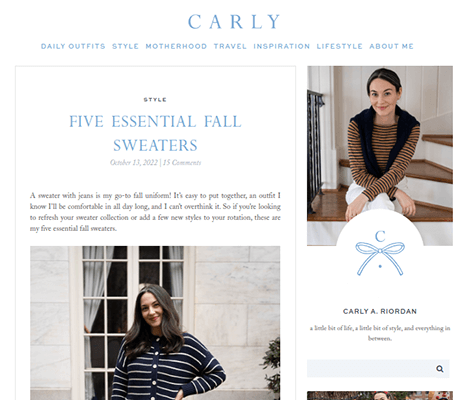The image size is (468, 400).
Task: Click the search magnifier icon
Action: click(440, 369)
